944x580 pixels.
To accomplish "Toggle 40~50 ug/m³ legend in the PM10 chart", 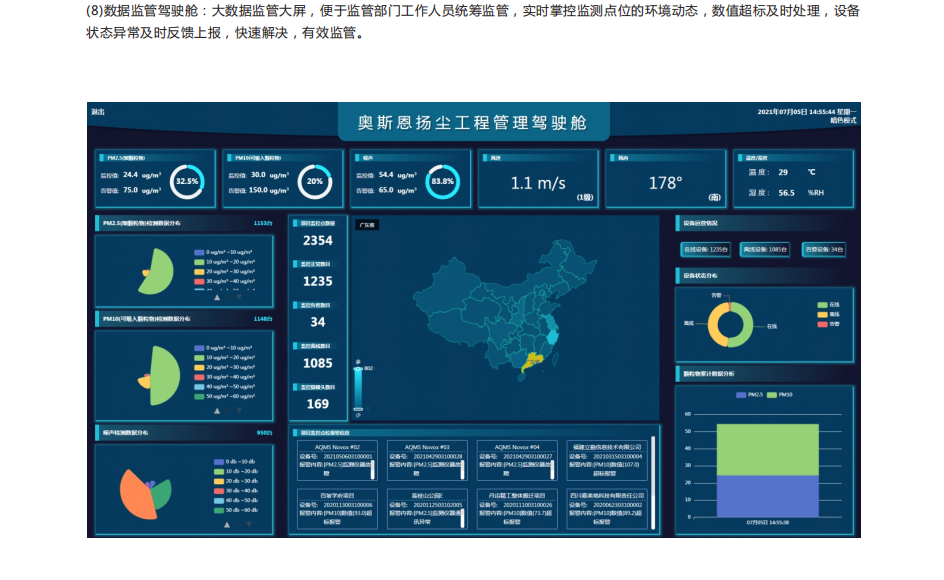I will [x=224, y=387].
